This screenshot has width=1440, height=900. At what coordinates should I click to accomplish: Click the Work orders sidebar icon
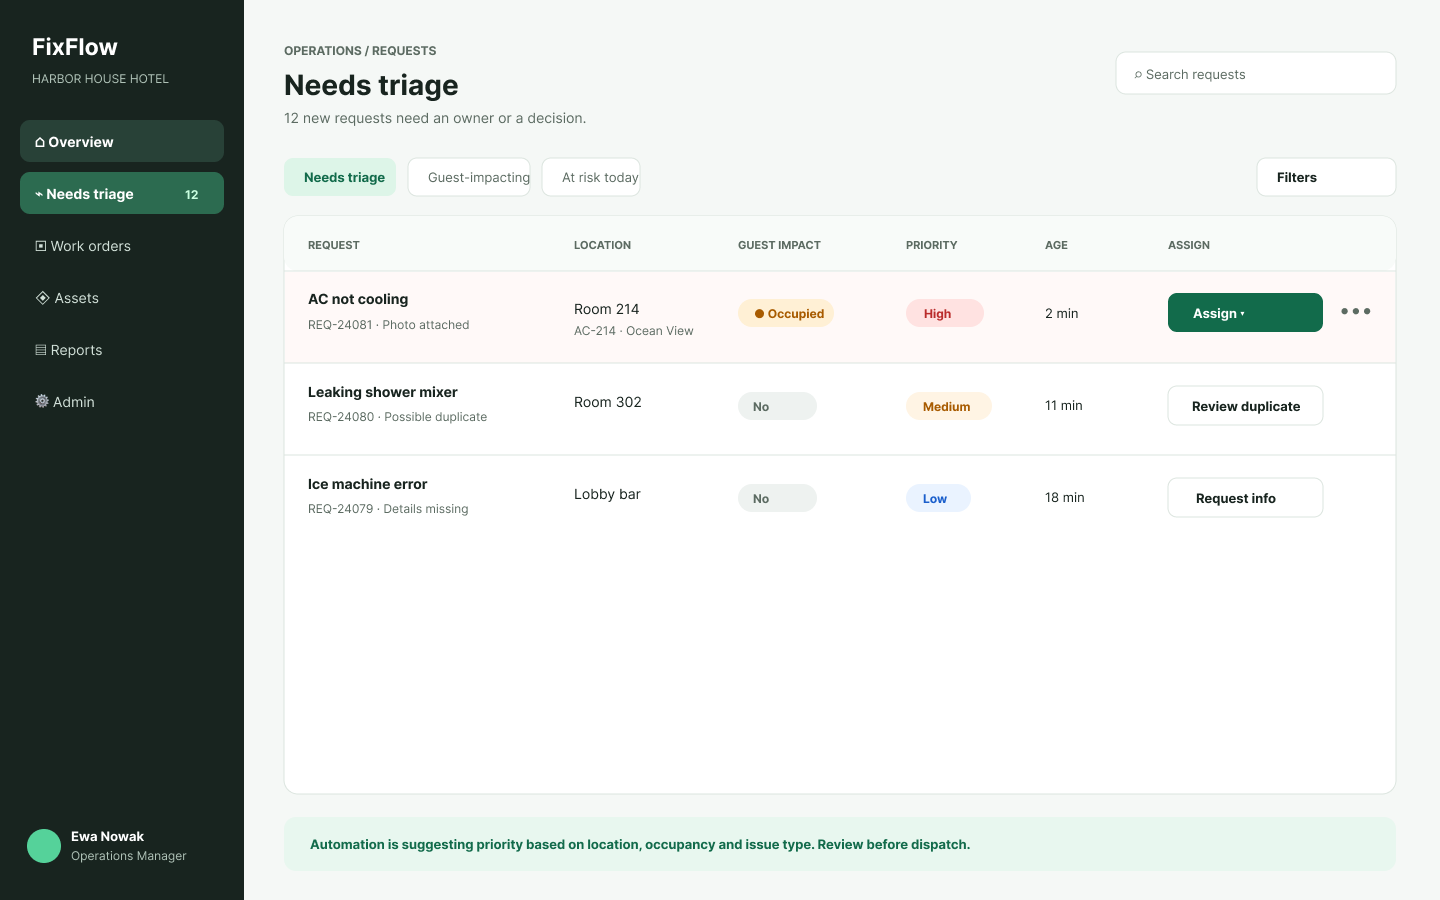41,246
